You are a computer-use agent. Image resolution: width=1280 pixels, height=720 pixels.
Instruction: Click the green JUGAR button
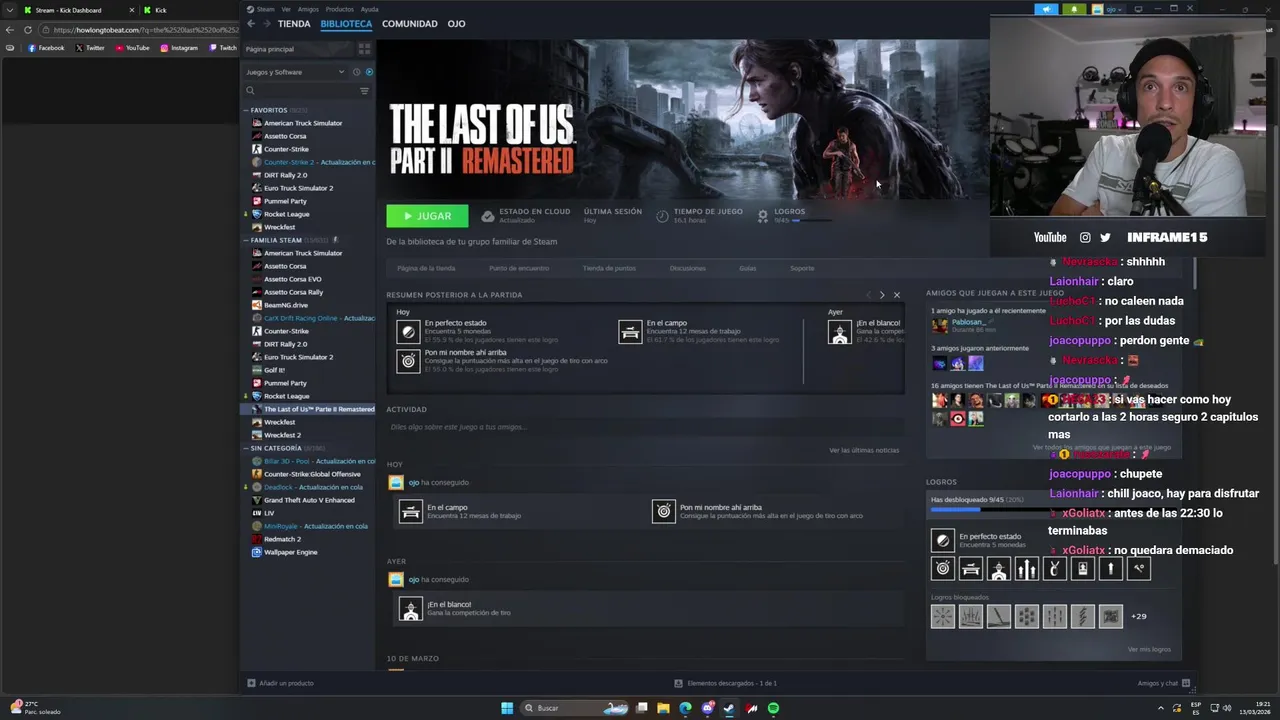[427, 216]
